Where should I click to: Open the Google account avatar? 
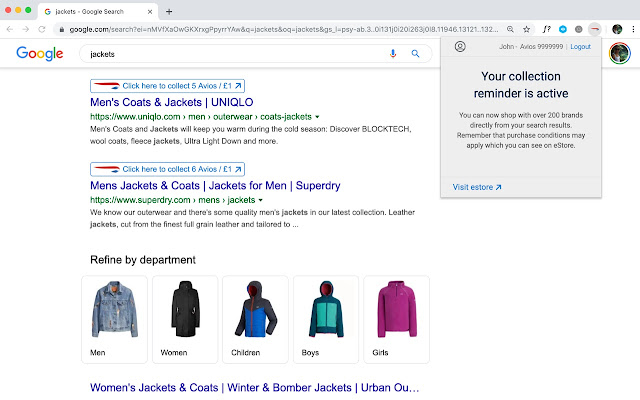[619, 54]
